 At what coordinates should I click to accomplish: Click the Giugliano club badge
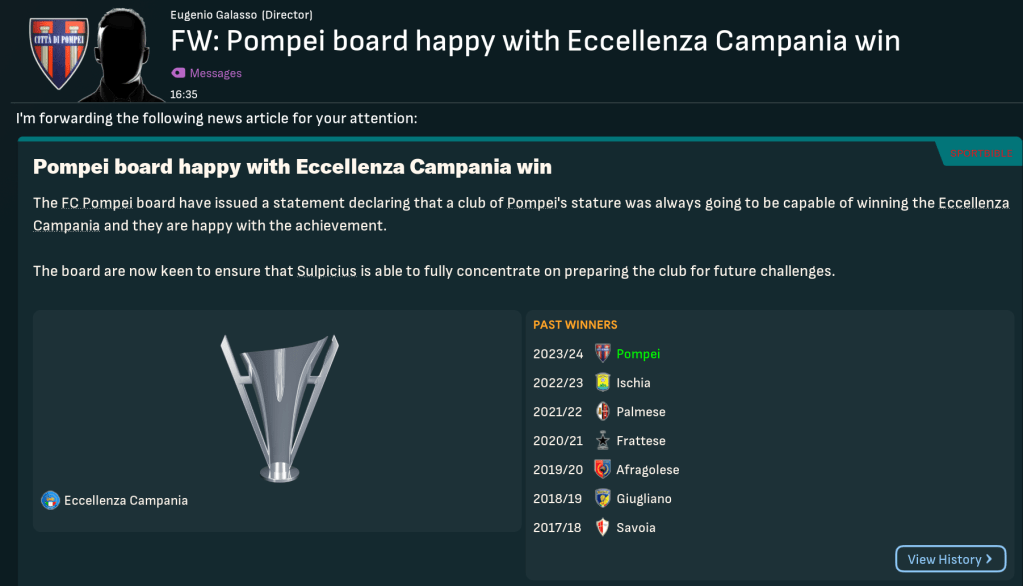point(602,499)
